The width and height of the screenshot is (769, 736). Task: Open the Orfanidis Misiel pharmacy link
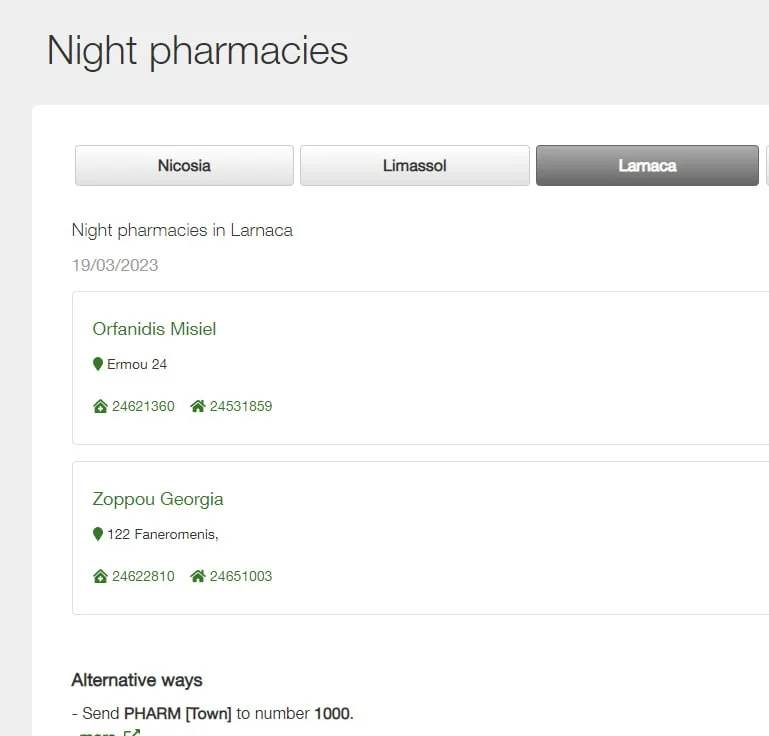point(154,329)
